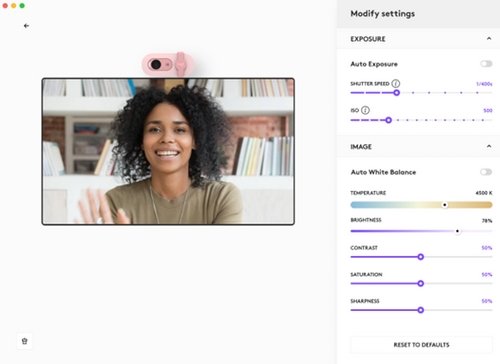This screenshot has width=500, height=364.
Task: Click the Reset to Defaults button
Action: point(421,345)
